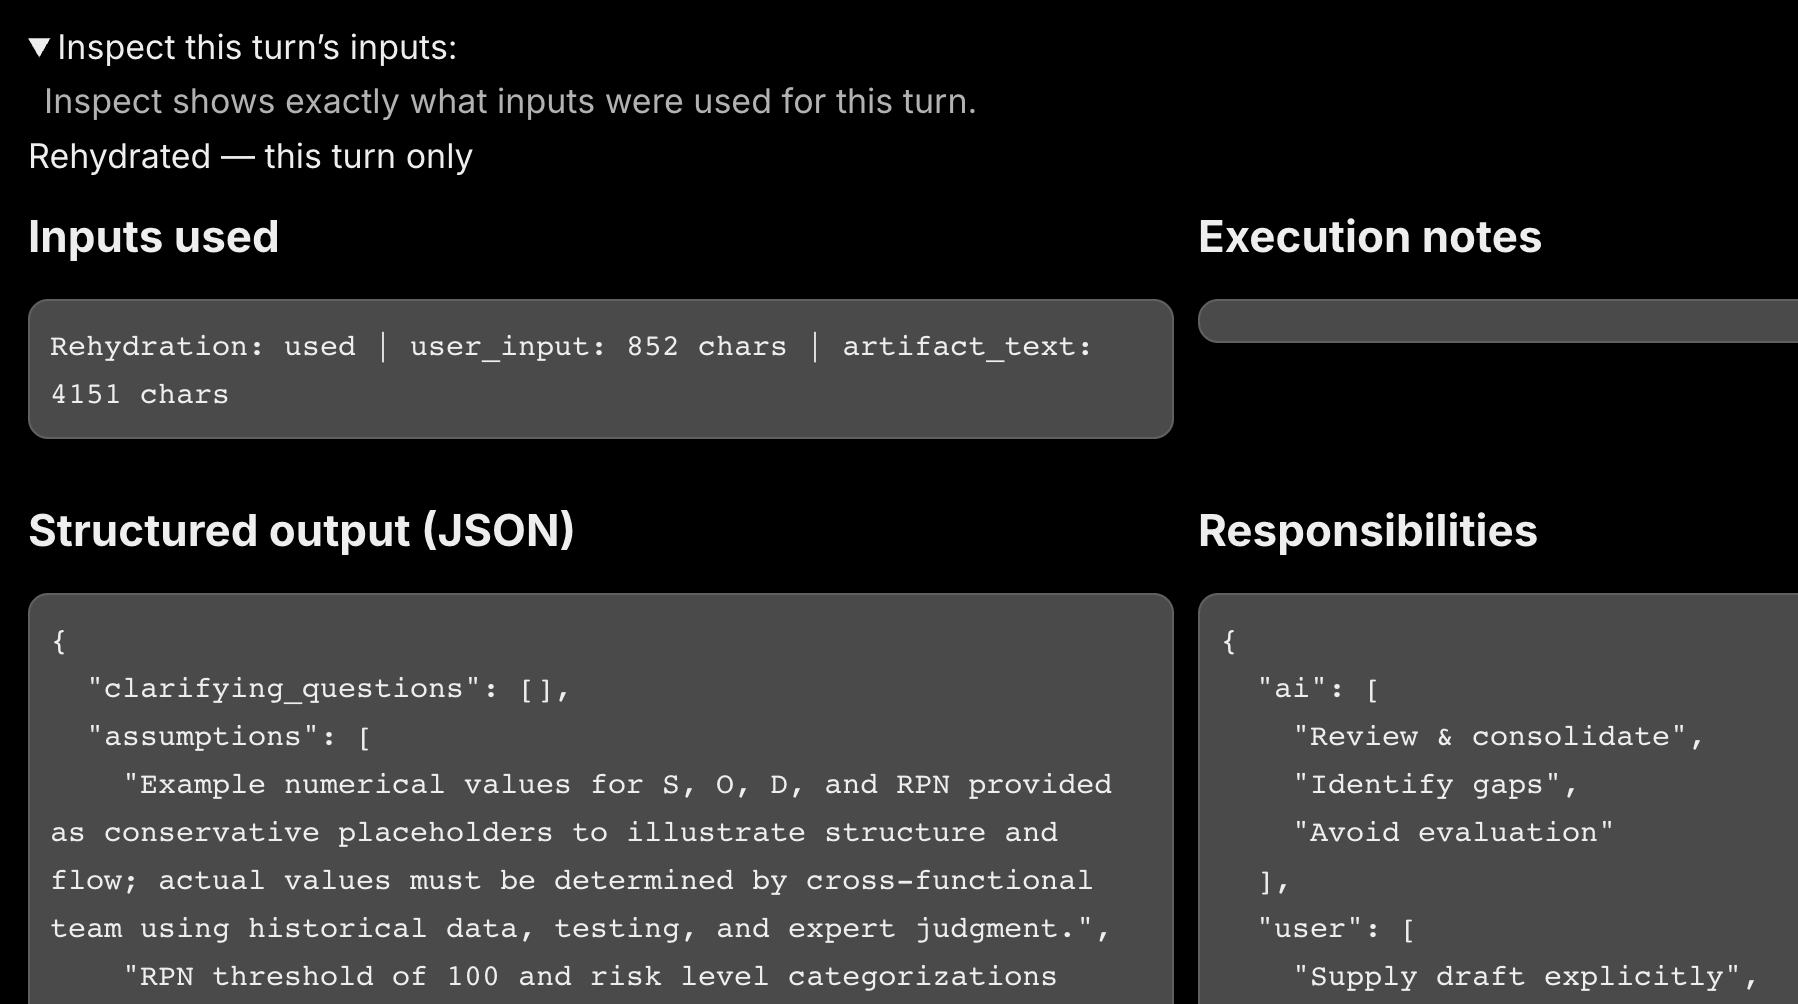The width and height of the screenshot is (1798, 1004).
Task: Click the "Review & consolidate" entry
Action: point(1500,736)
